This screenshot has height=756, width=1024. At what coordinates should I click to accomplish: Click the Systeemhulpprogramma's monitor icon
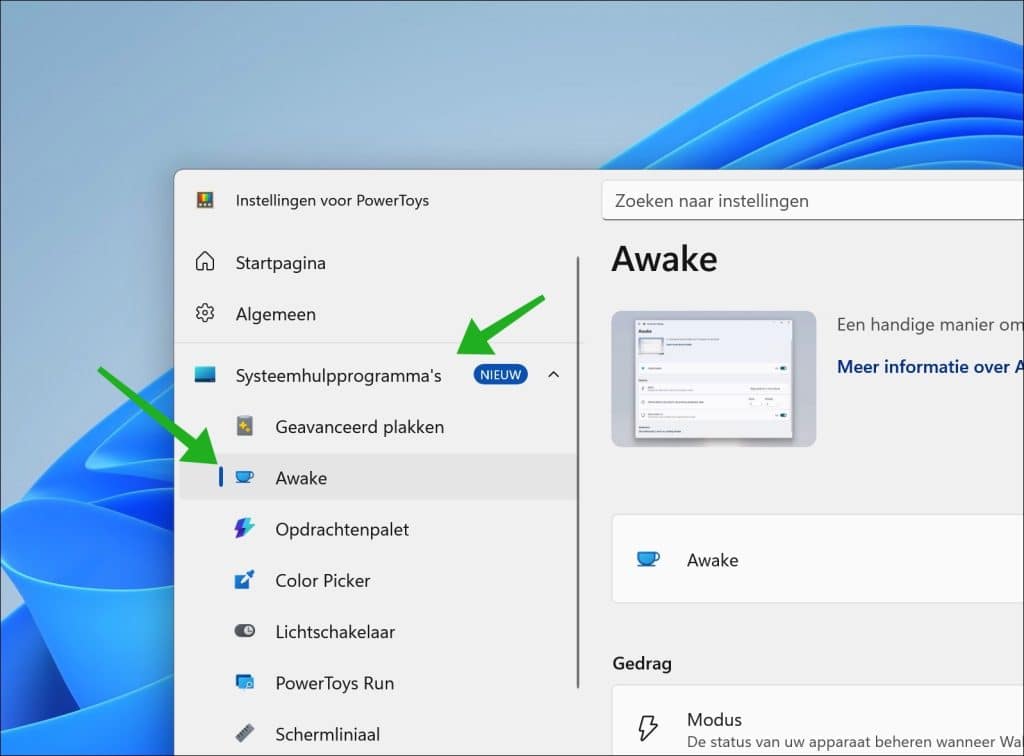[205, 375]
